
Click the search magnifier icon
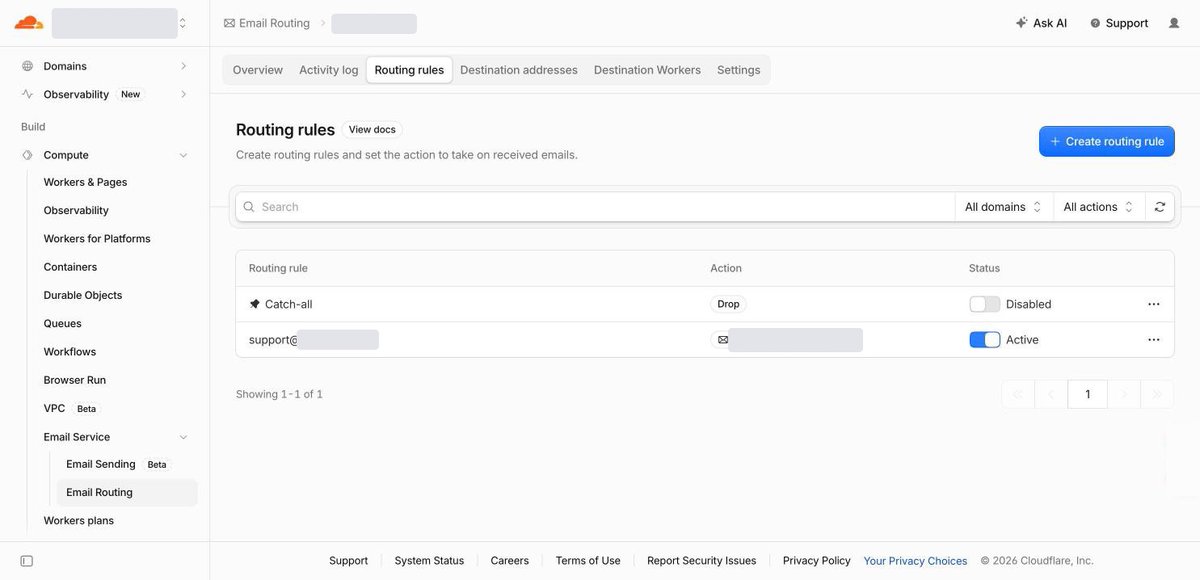pyautogui.click(x=249, y=207)
